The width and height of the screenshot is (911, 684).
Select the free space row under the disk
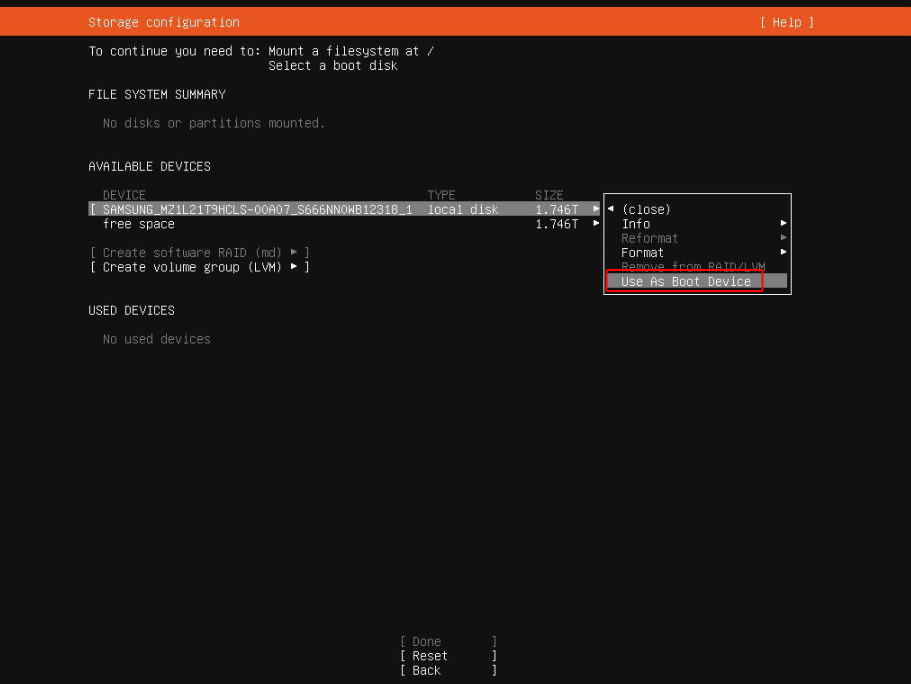point(138,224)
